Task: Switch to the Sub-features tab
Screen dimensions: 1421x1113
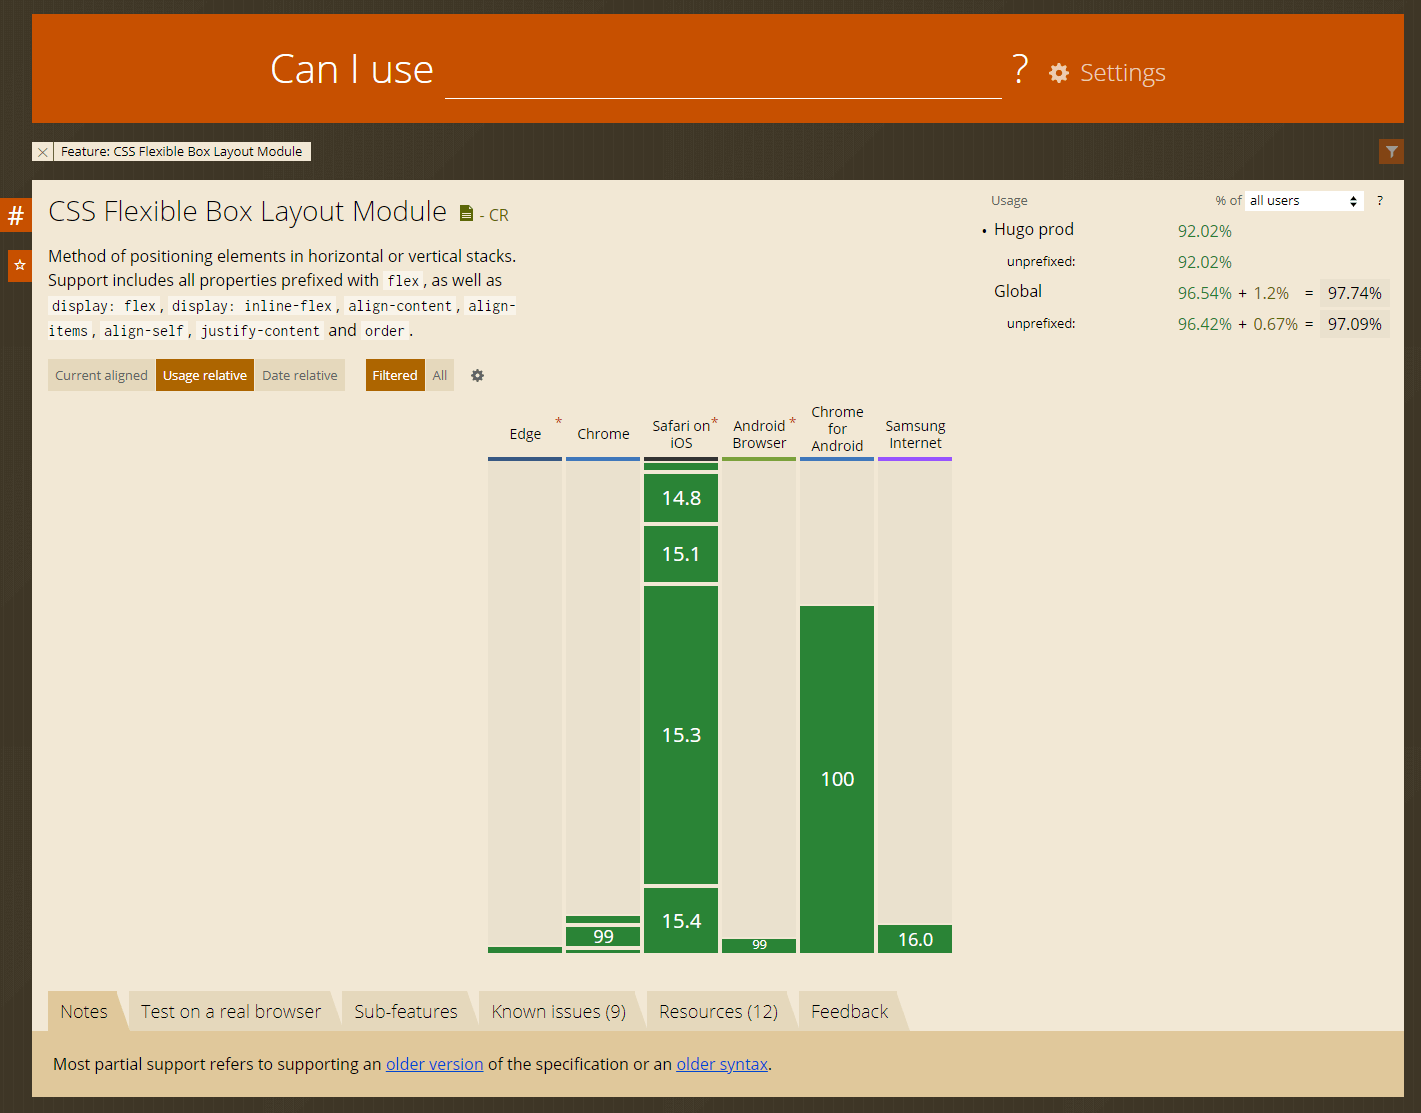Action: tap(406, 1011)
